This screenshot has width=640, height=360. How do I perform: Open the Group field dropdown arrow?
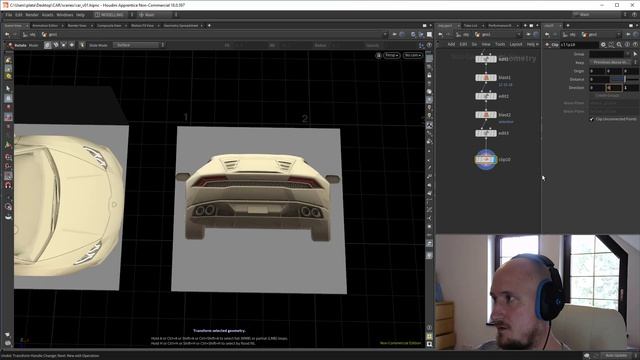pyautogui.click(x=628, y=54)
